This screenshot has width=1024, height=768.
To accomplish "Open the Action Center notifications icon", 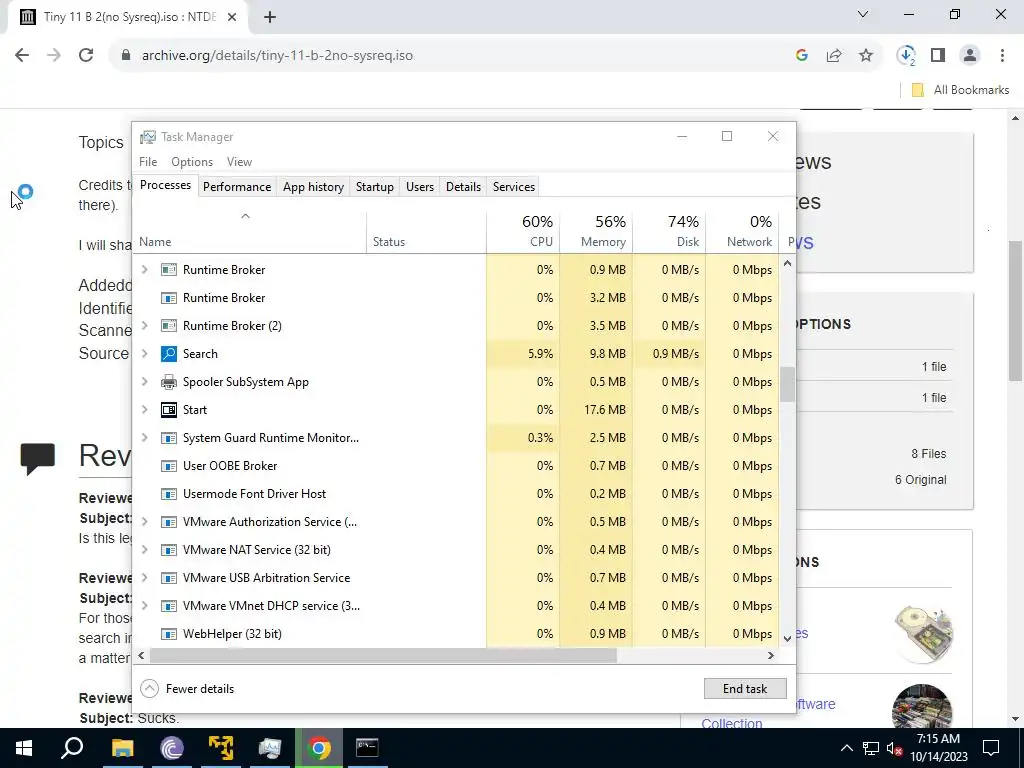I will [x=991, y=748].
